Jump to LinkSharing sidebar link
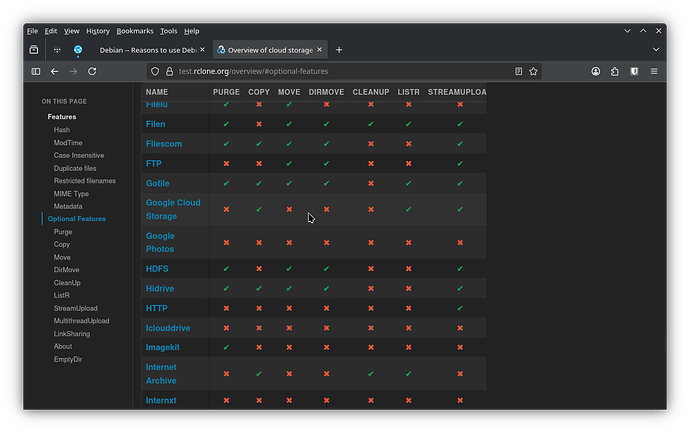The width and height of the screenshot is (690, 432). pos(72,333)
